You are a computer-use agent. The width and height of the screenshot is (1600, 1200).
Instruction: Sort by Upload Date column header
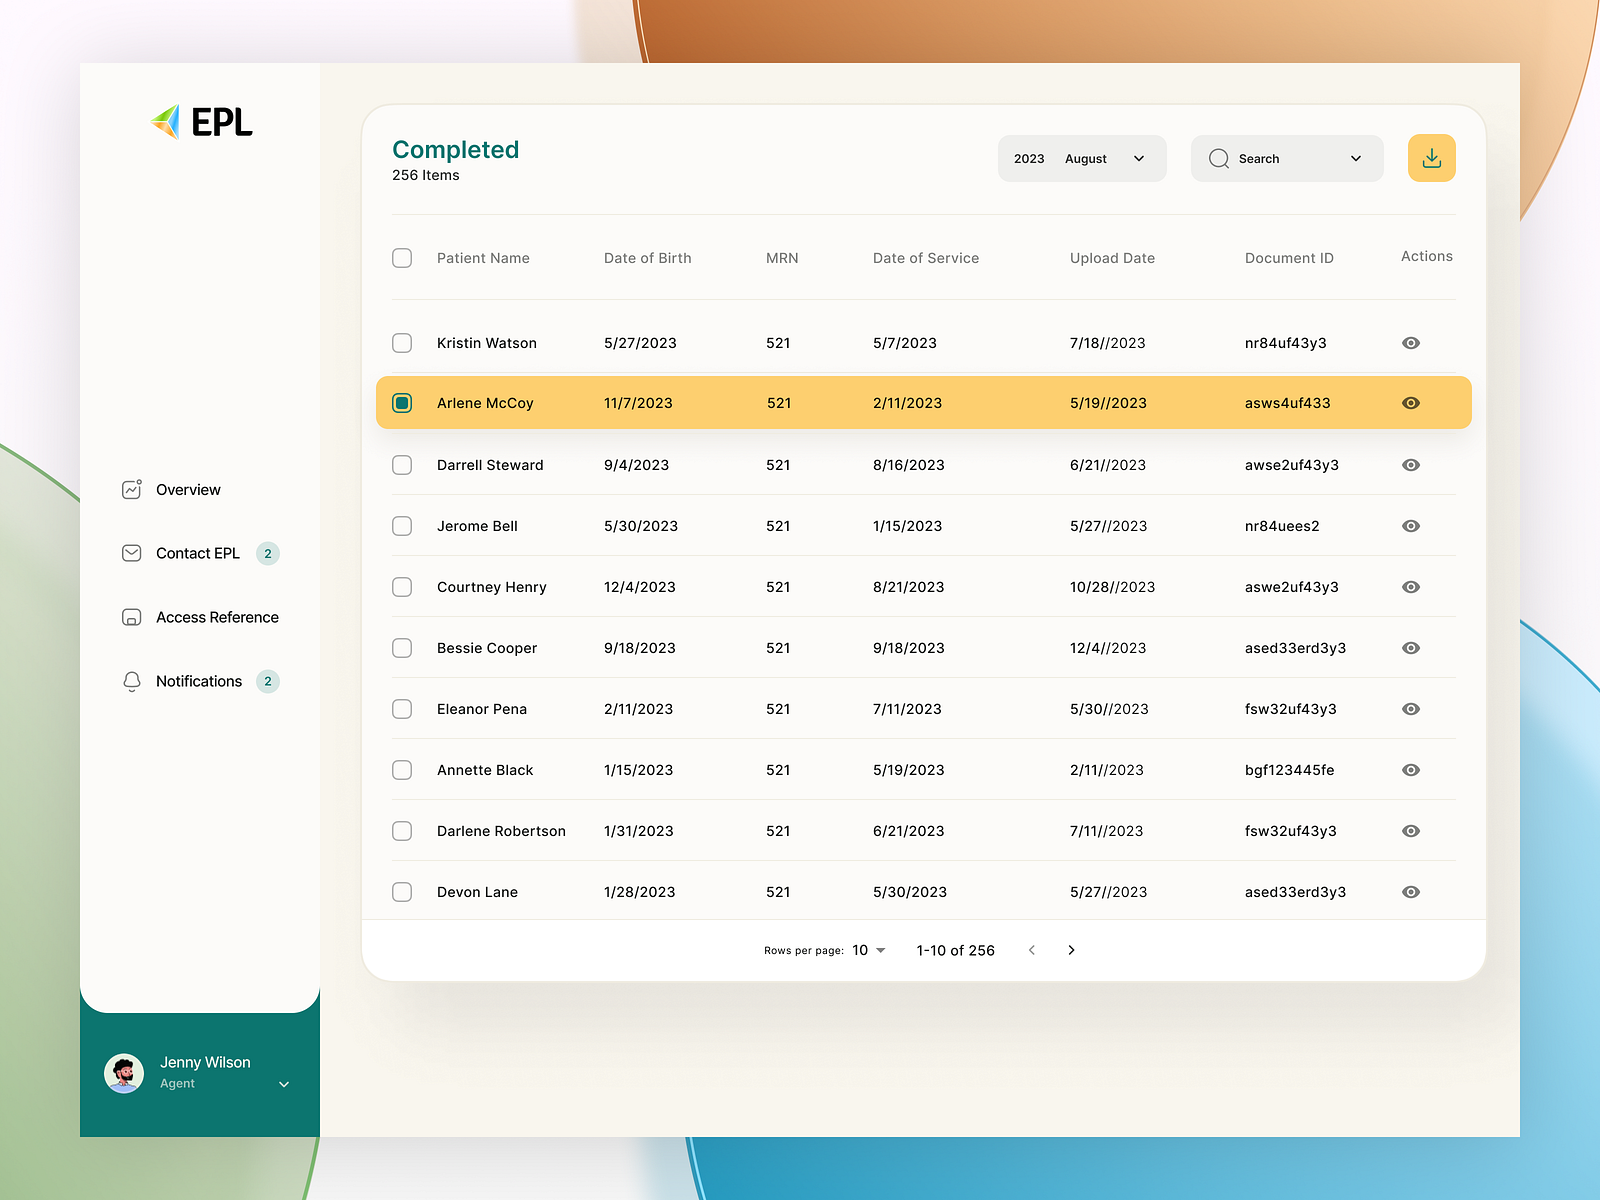click(x=1112, y=258)
